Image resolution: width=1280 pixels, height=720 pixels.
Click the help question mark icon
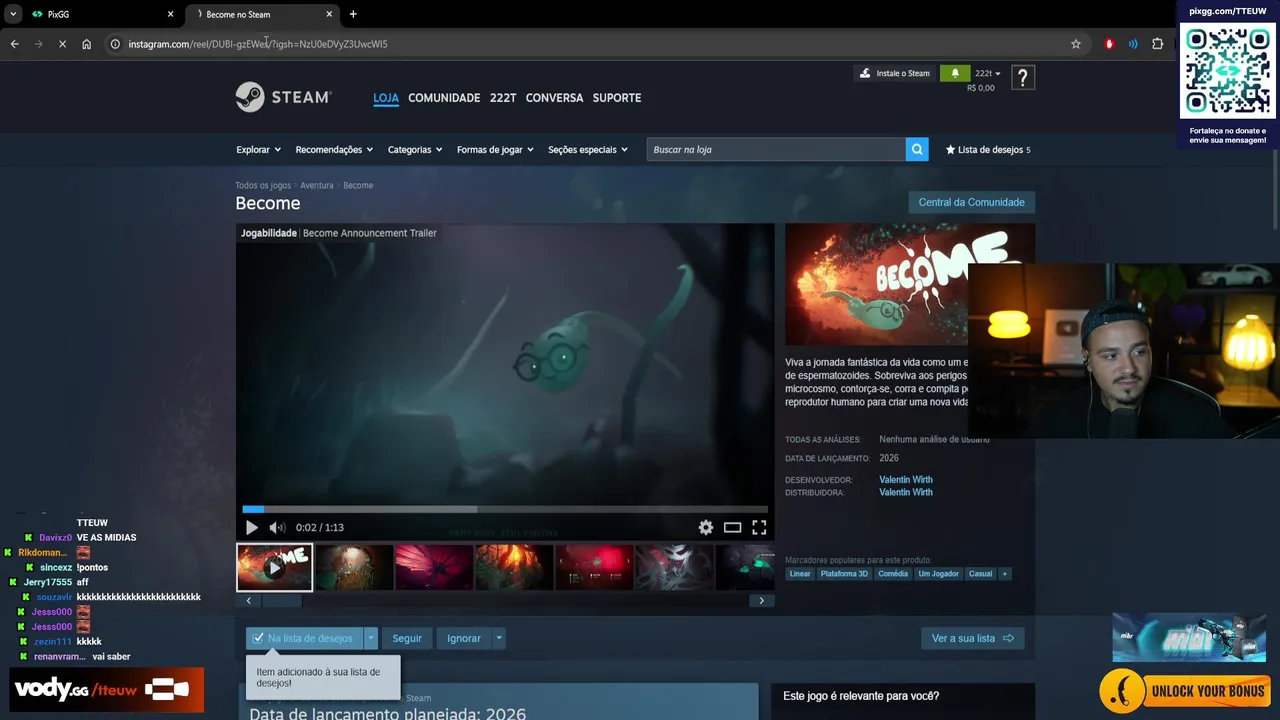[1022, 78]
